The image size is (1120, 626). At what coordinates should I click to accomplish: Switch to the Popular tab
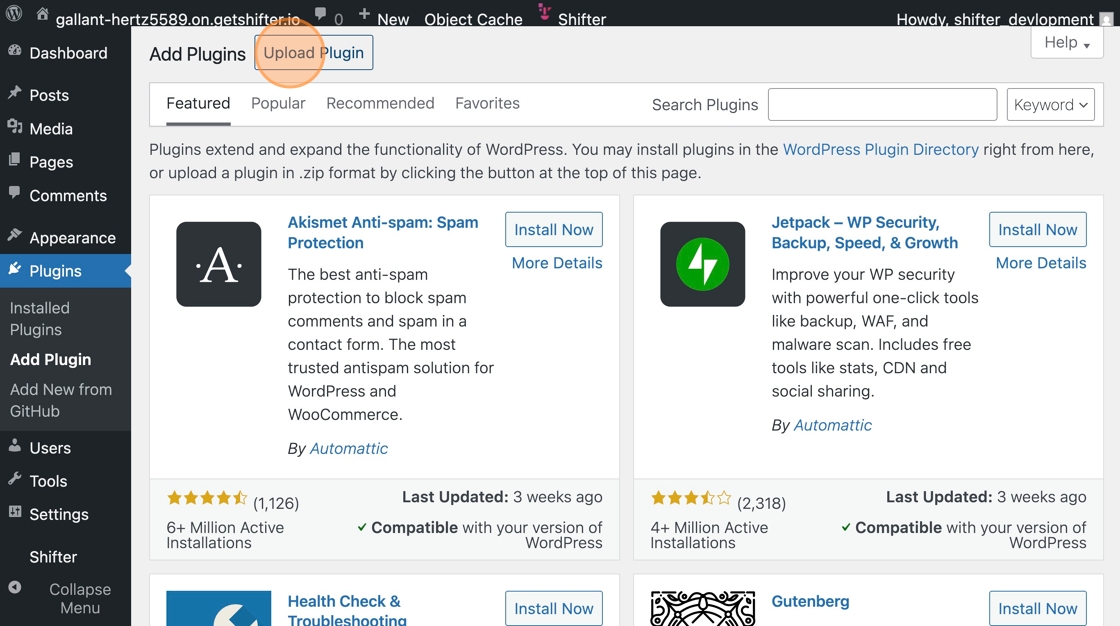278,104
